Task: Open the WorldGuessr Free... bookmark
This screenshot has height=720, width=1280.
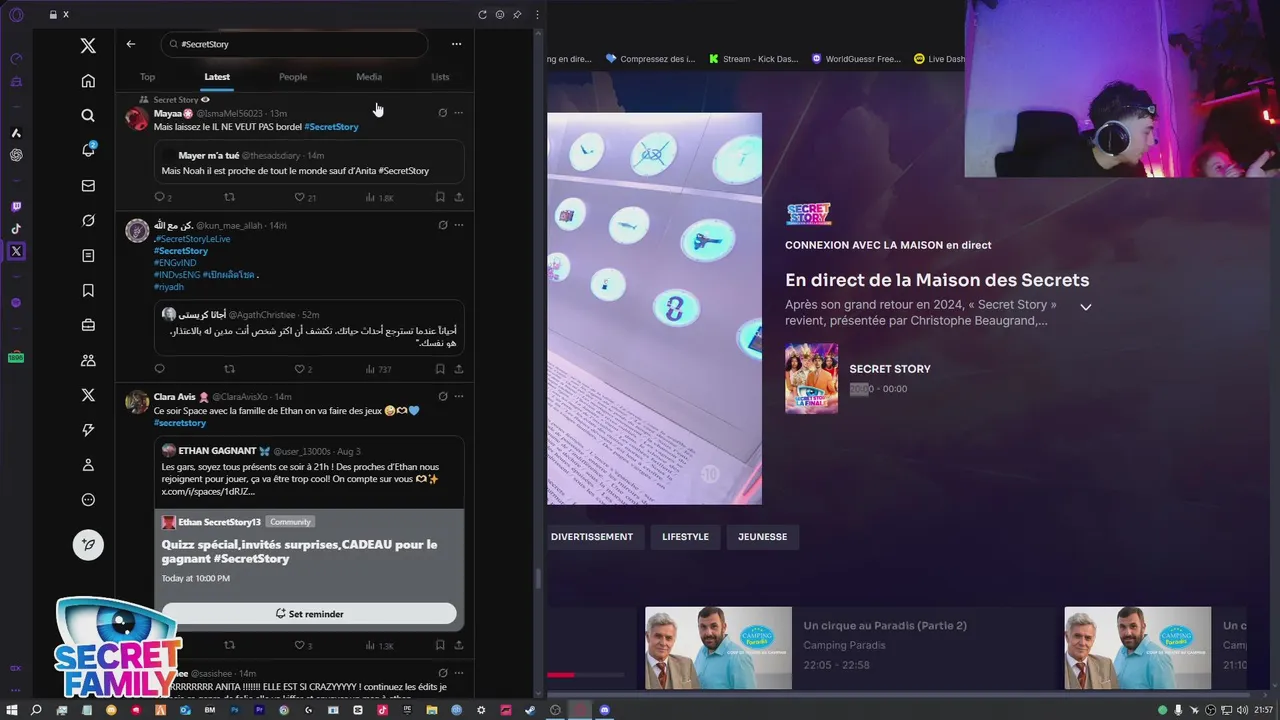Action: tap(856, 59)
